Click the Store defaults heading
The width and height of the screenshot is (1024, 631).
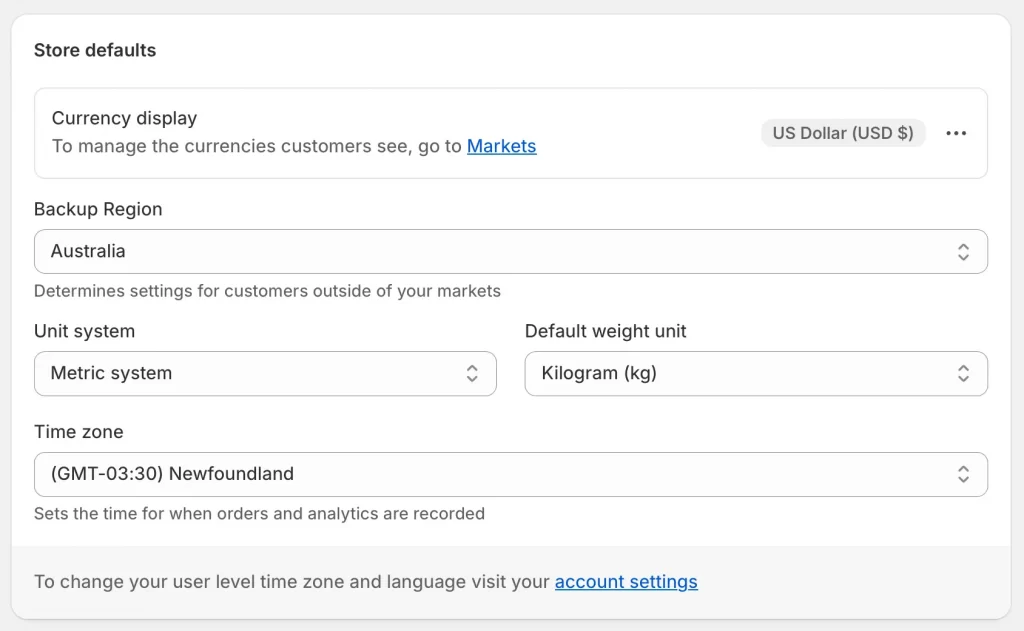click(95, 50)
